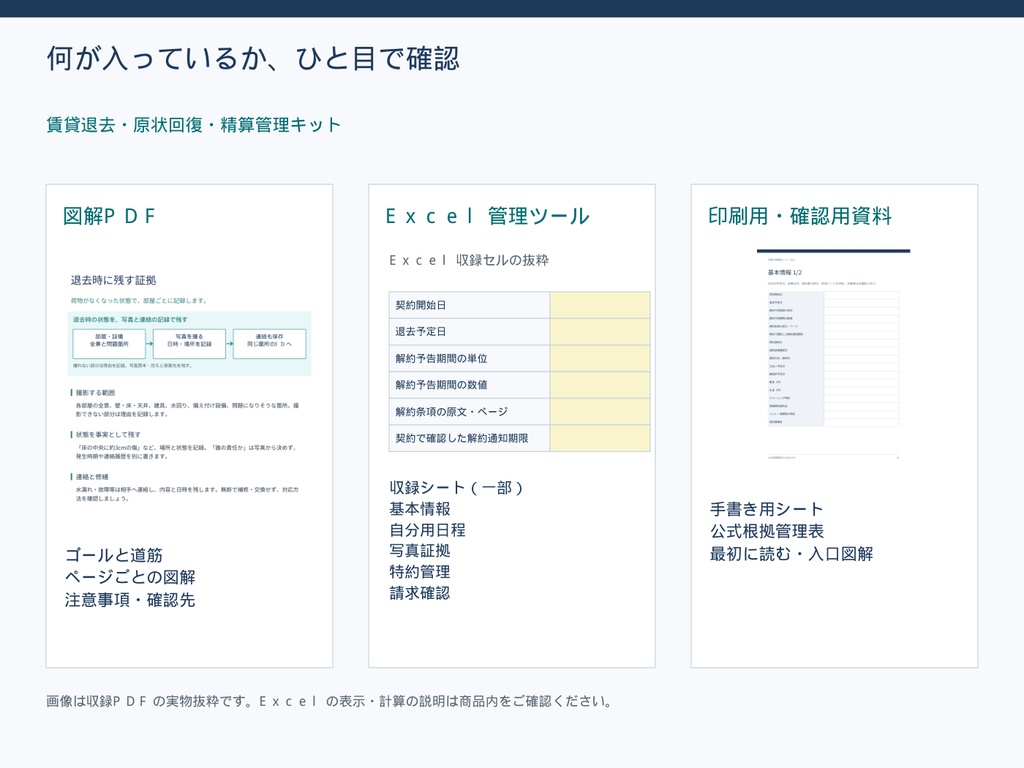The image size is (1024, 768).
Task: Select the 契約開始日 label cell
Action: click(x=470, y=305)
